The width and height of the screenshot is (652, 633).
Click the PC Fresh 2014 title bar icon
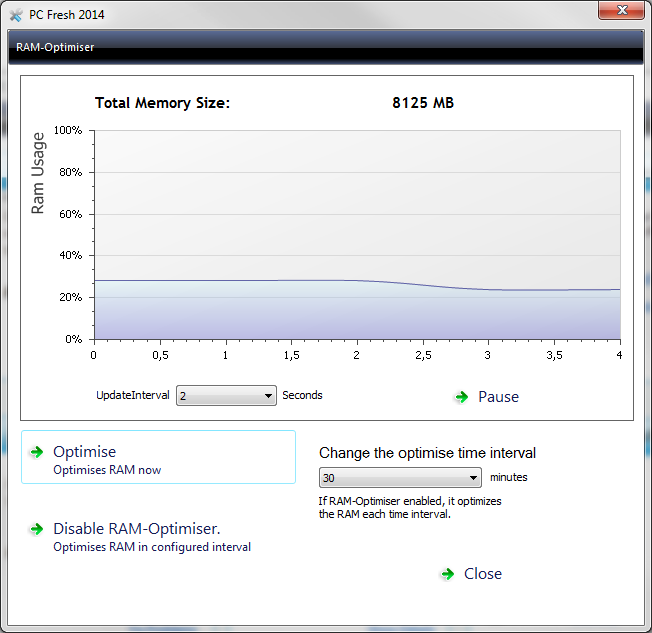[16, 15]
